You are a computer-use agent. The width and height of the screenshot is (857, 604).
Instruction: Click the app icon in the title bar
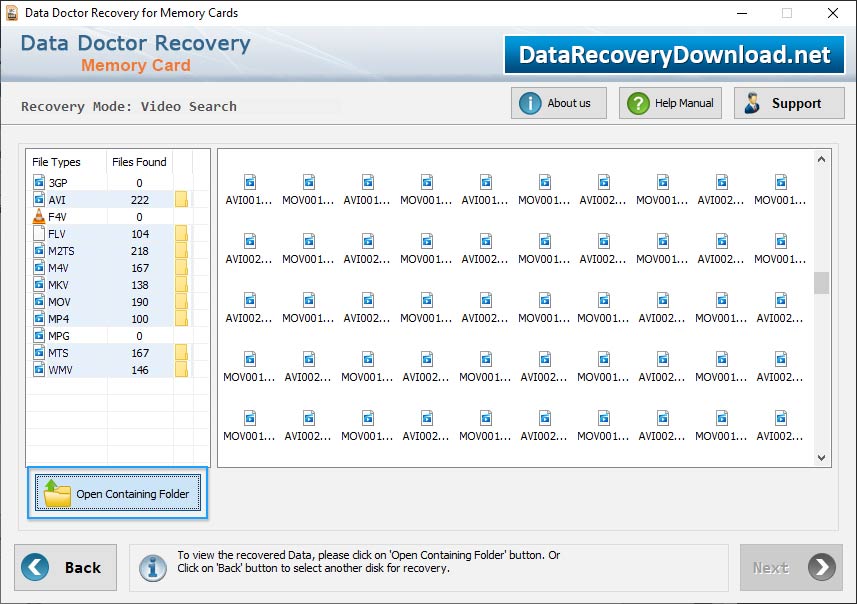(x=12, y=13)
